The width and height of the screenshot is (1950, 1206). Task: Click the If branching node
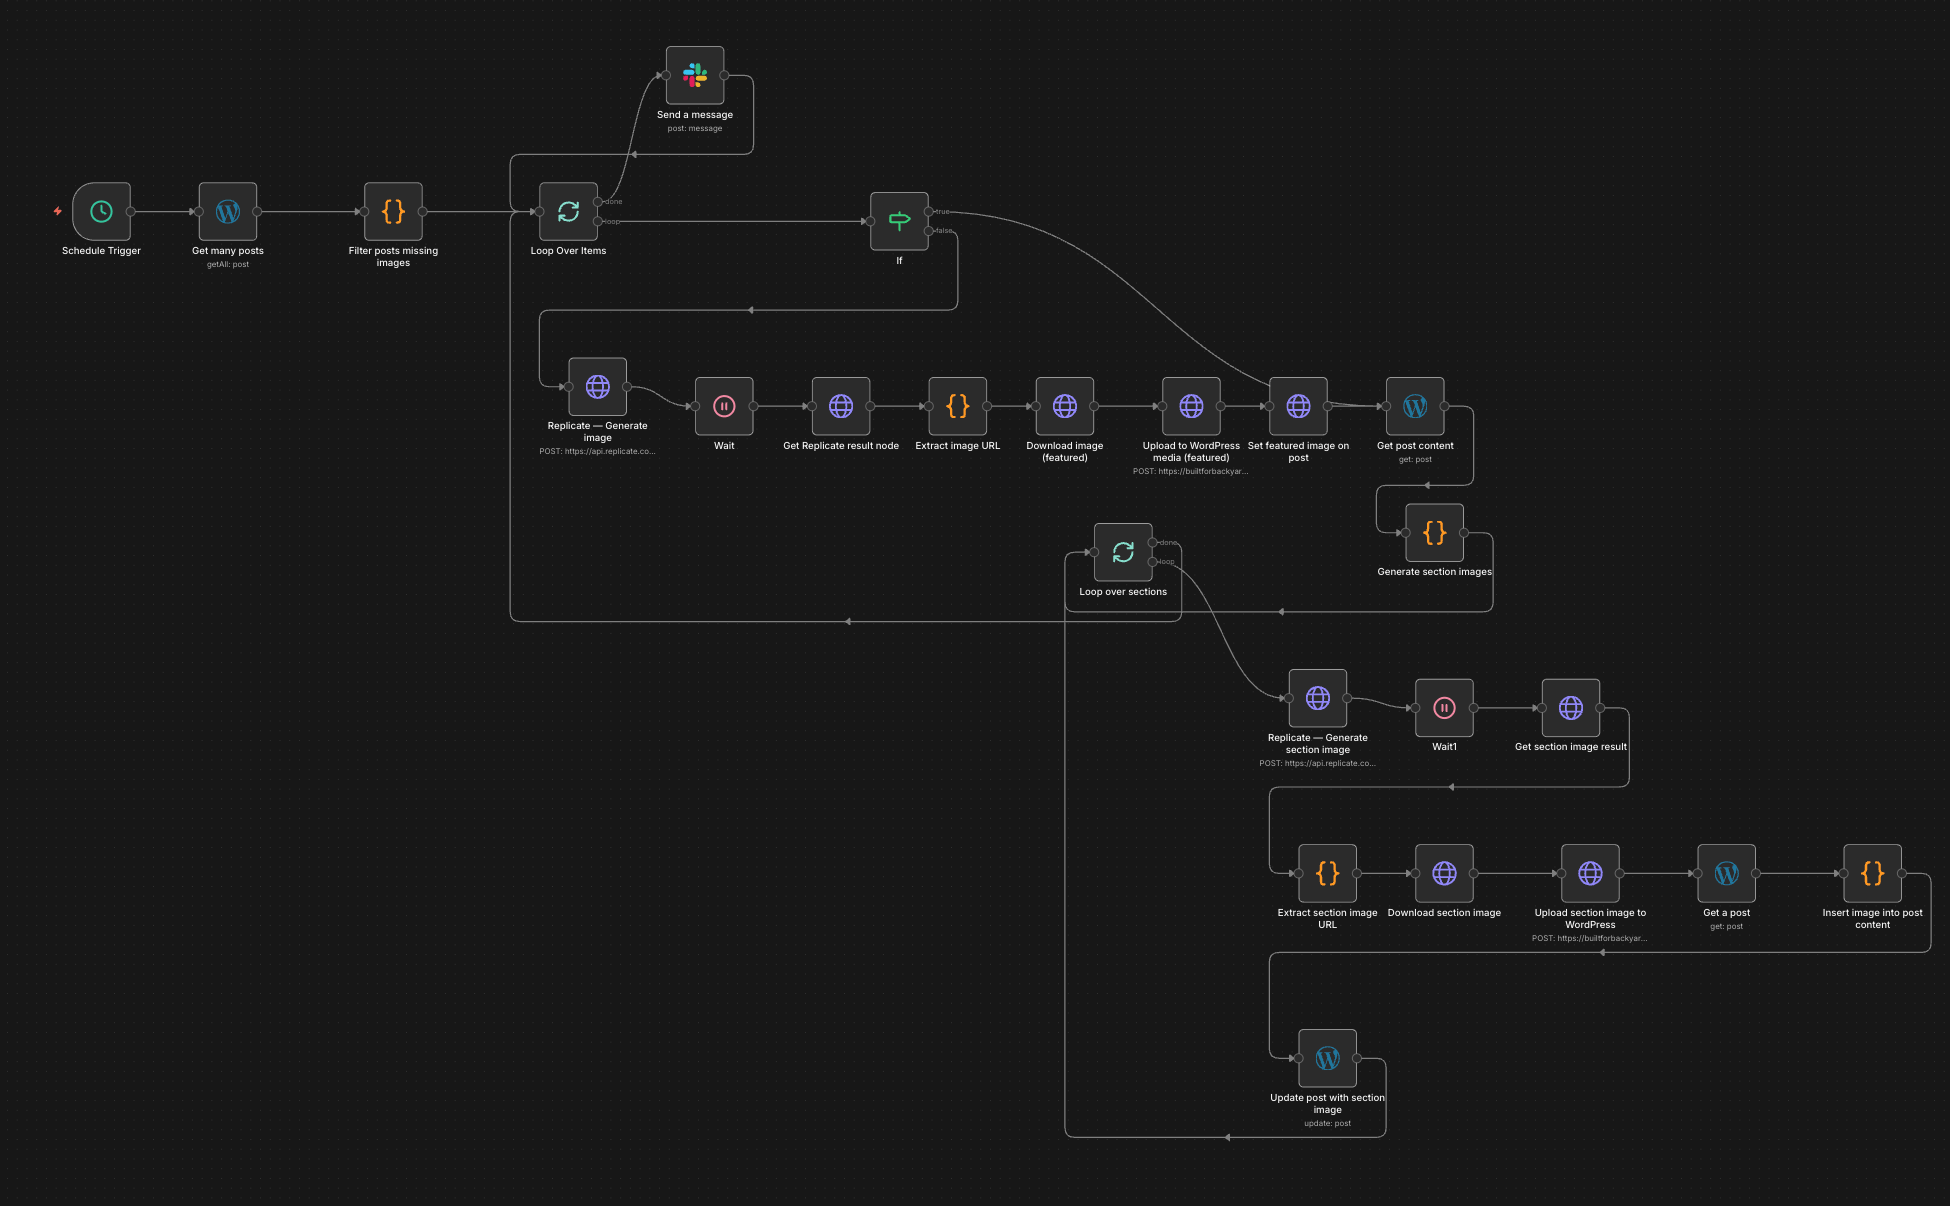(x=899, y=221)
